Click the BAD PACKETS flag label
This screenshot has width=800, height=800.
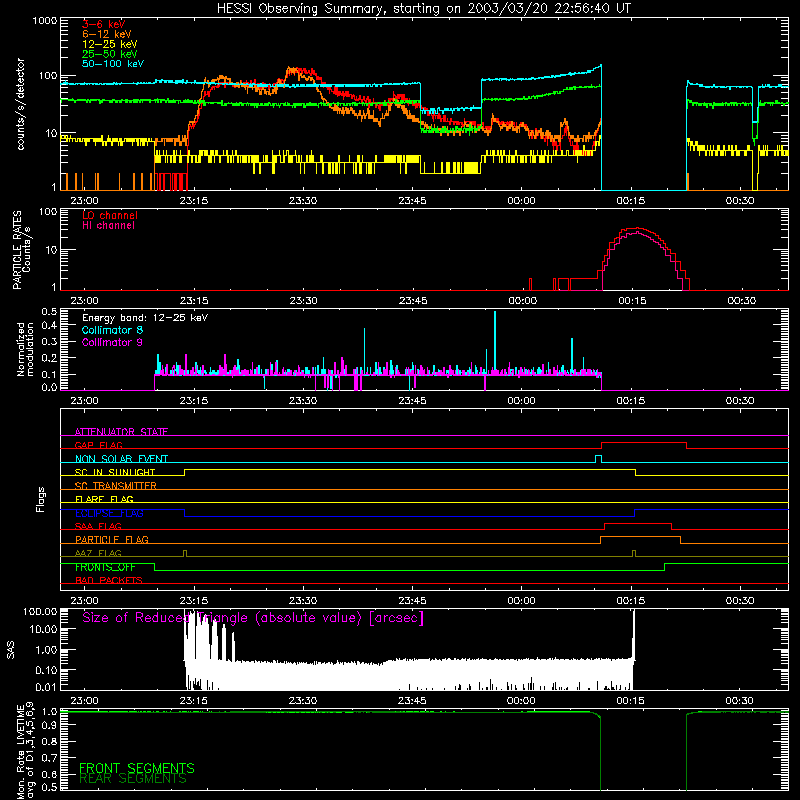109,580
